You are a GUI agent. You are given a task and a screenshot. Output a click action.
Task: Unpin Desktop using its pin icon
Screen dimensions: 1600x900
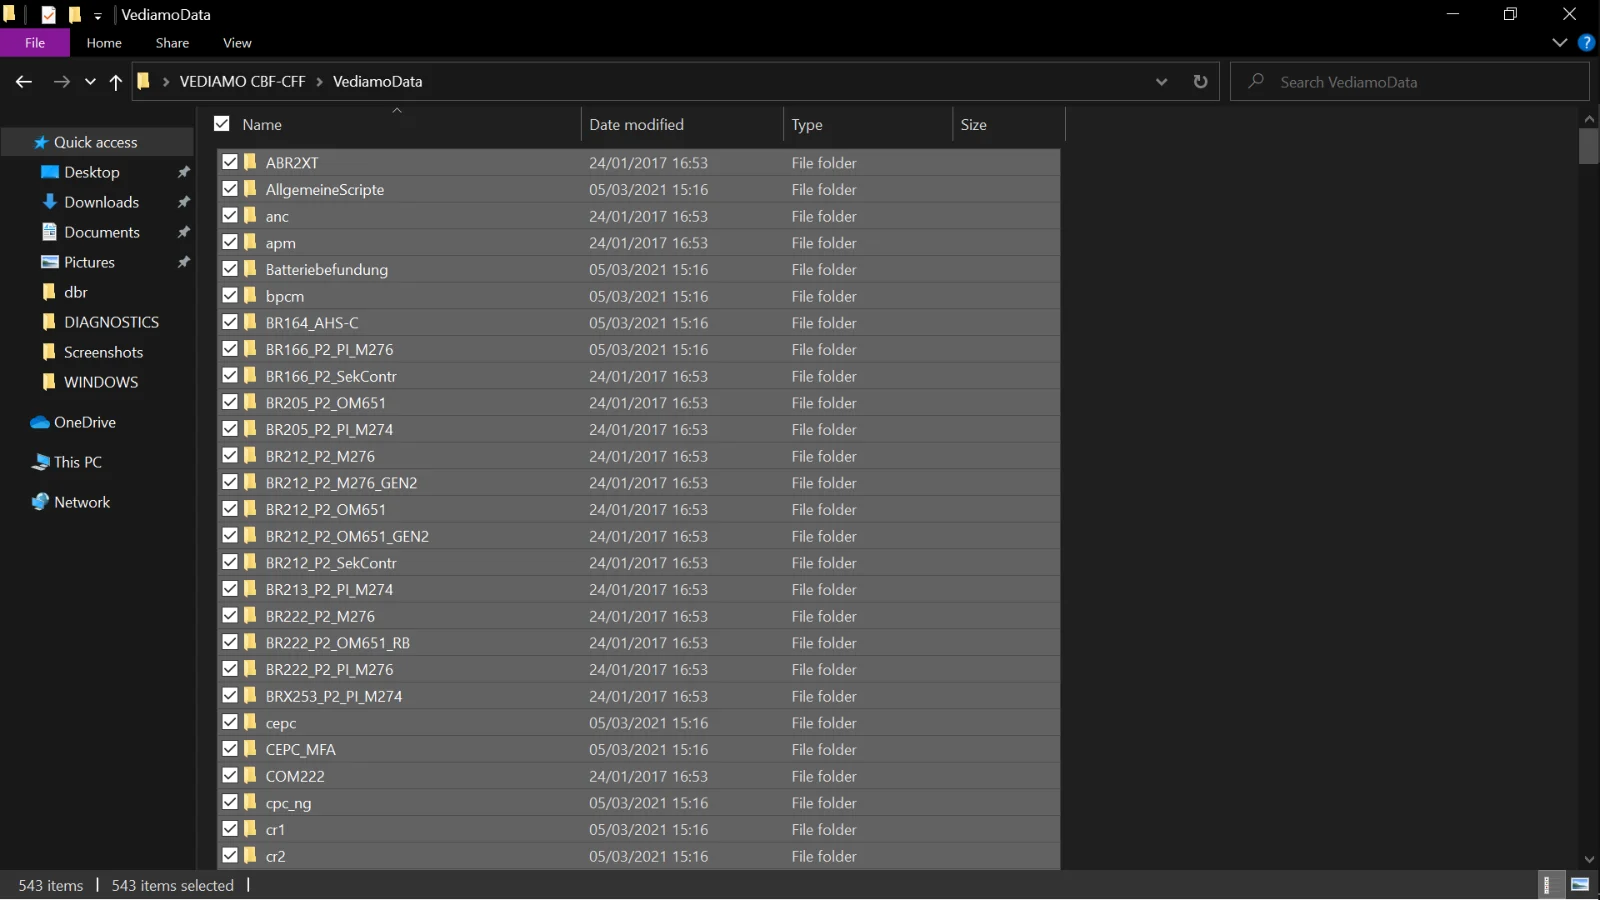coord(184,172)
